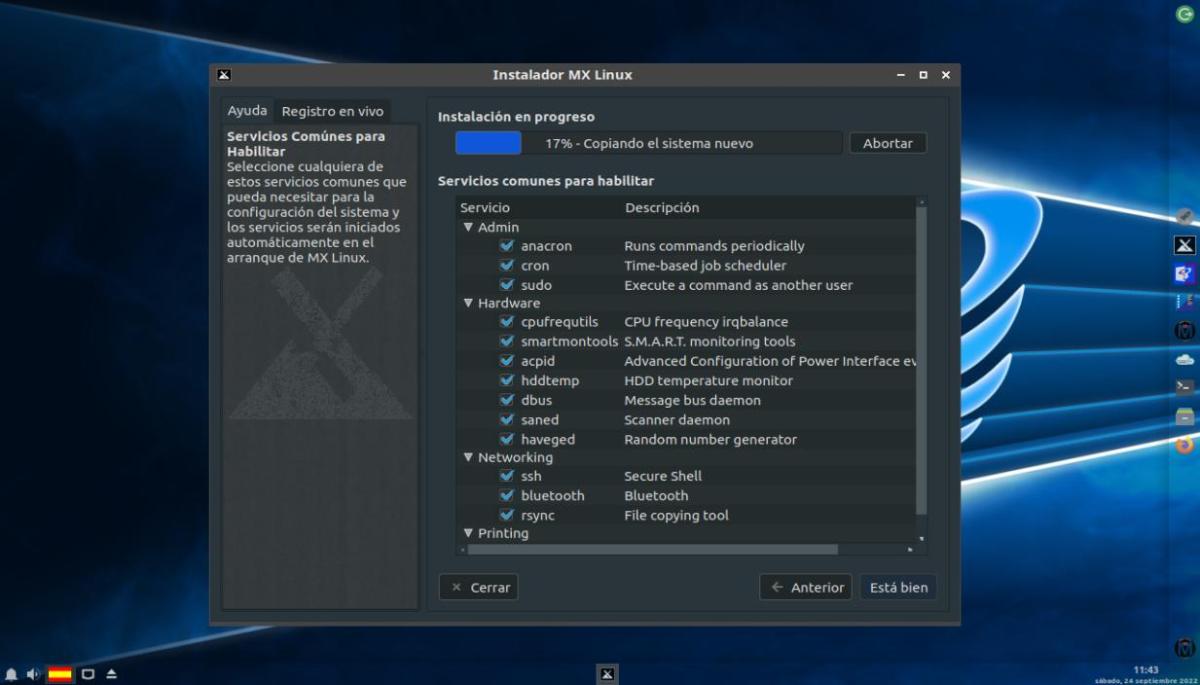Image resolution: width=1200 pixels, height=685 pixels.
Task: Uncheck the anacron service checkbox
Action: click(507, 246)
